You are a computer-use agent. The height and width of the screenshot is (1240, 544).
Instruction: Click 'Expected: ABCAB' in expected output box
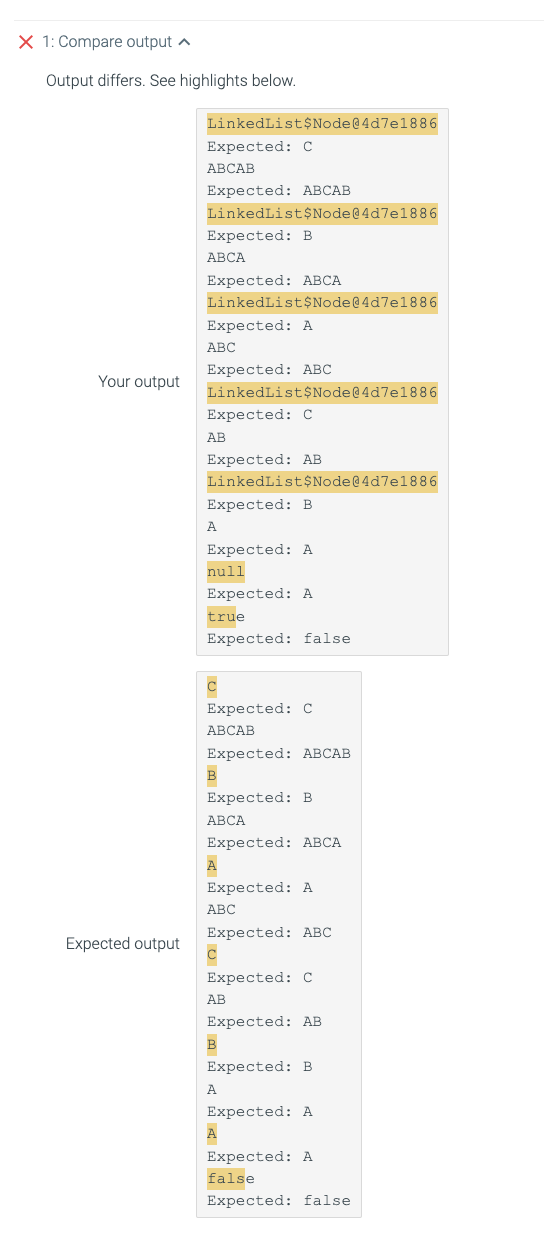coord(279,753)
